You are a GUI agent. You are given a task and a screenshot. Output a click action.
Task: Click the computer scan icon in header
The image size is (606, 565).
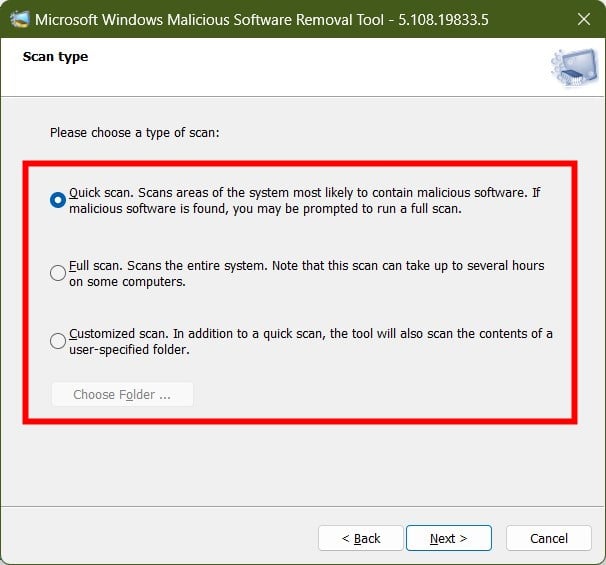[x=574, y=67]
